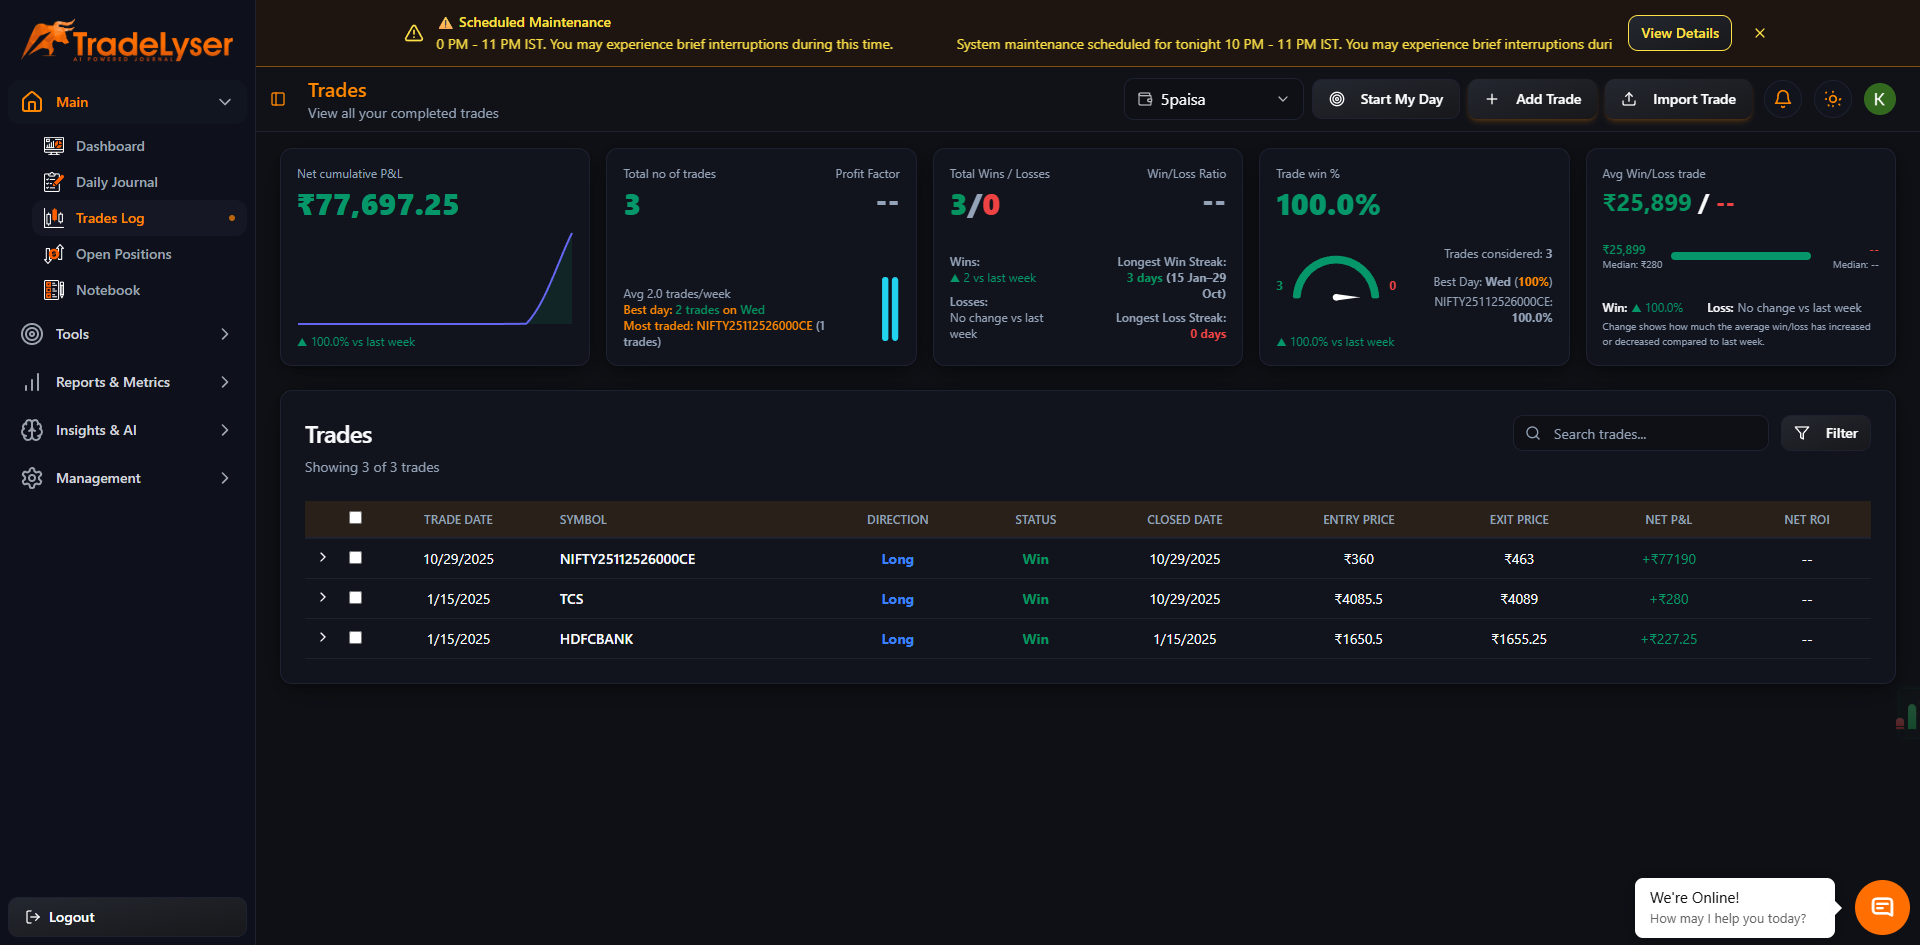This screenshot has height=945, width=1920.
Task: Select the Dashboard icon in the sidebar
Action: pos(52,146)
